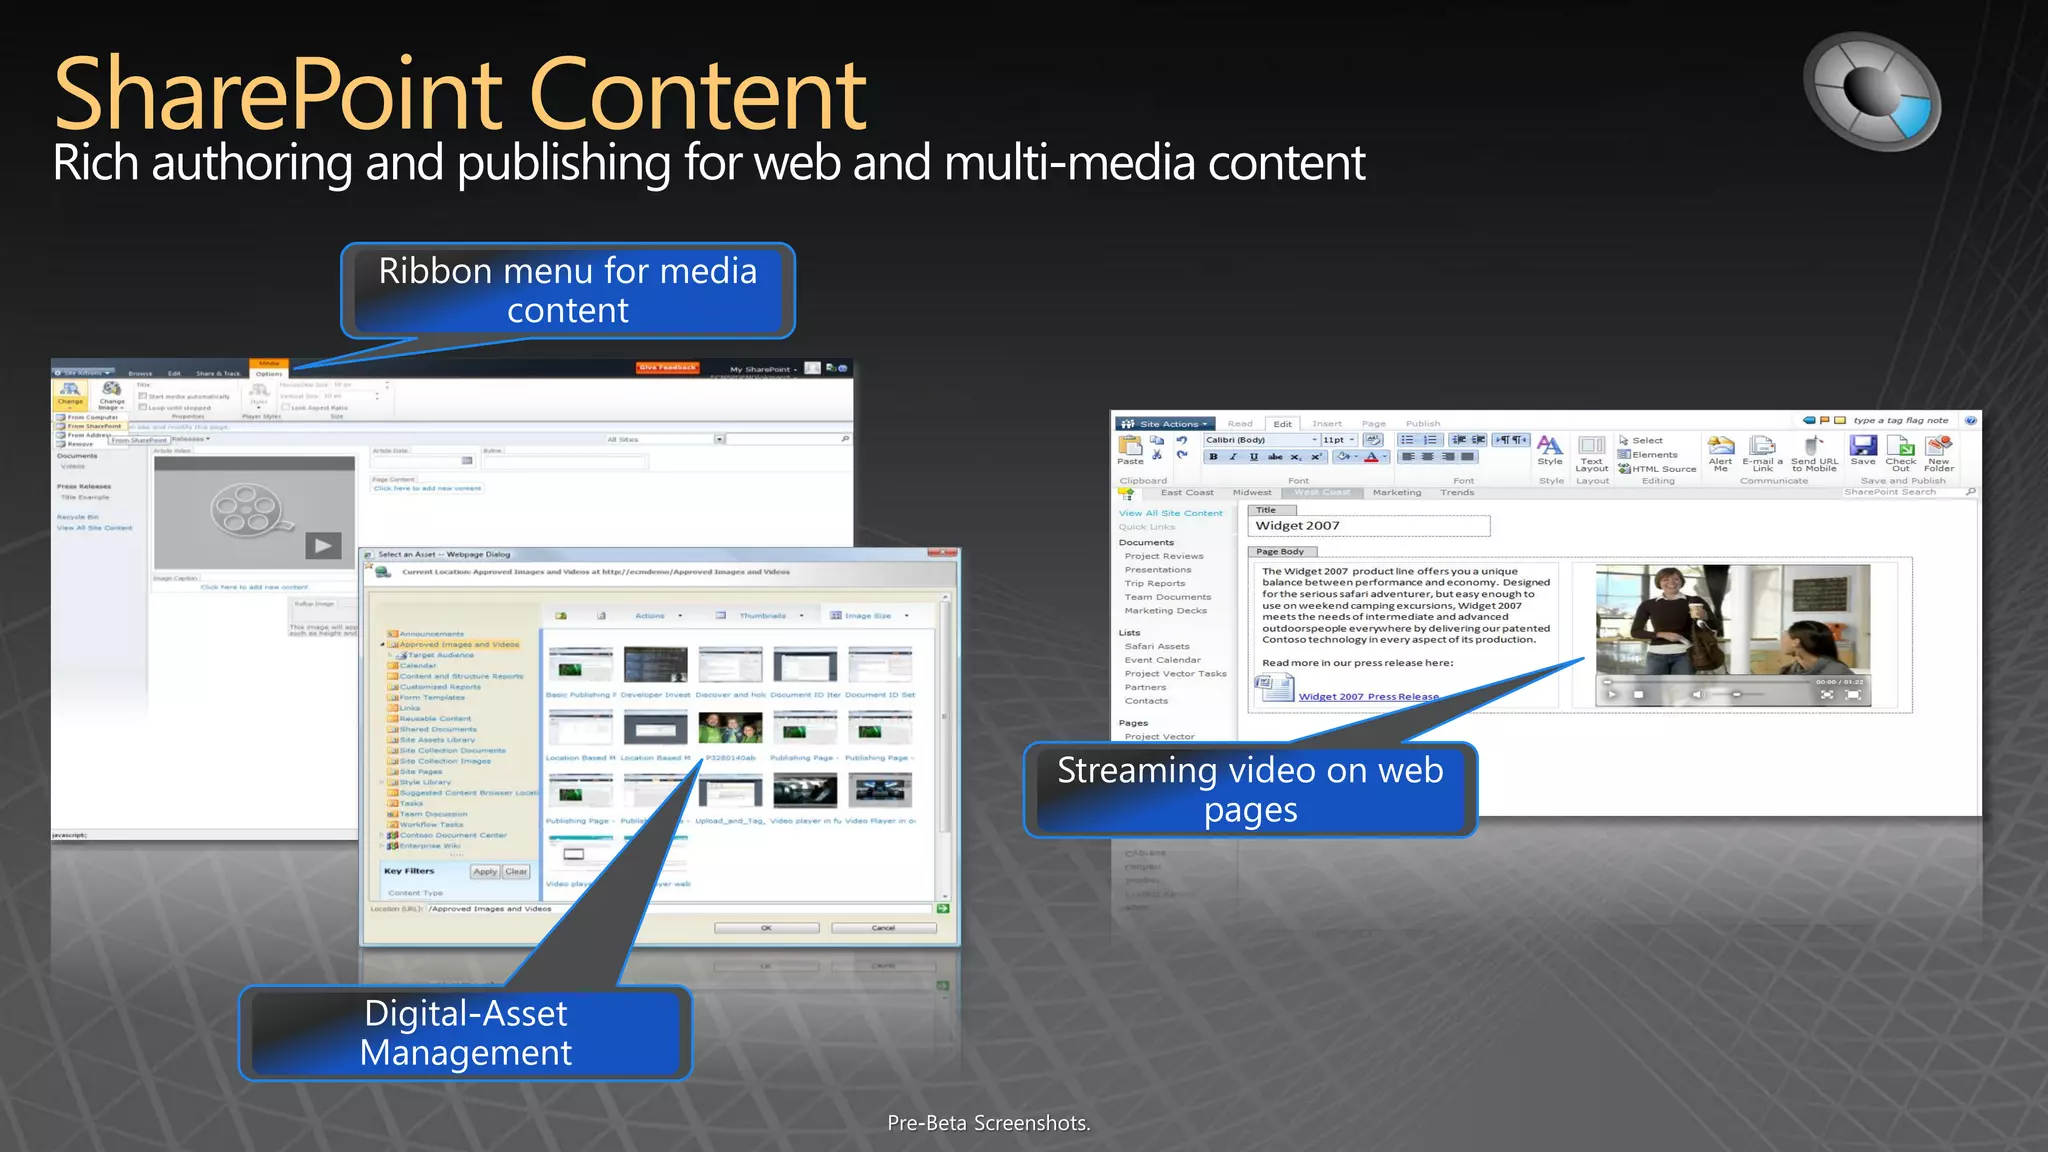2048x1152 pixels.
Task: Switch to the Insert ribbon tab
Action: pyautogui.click(x=1327, y=424)
